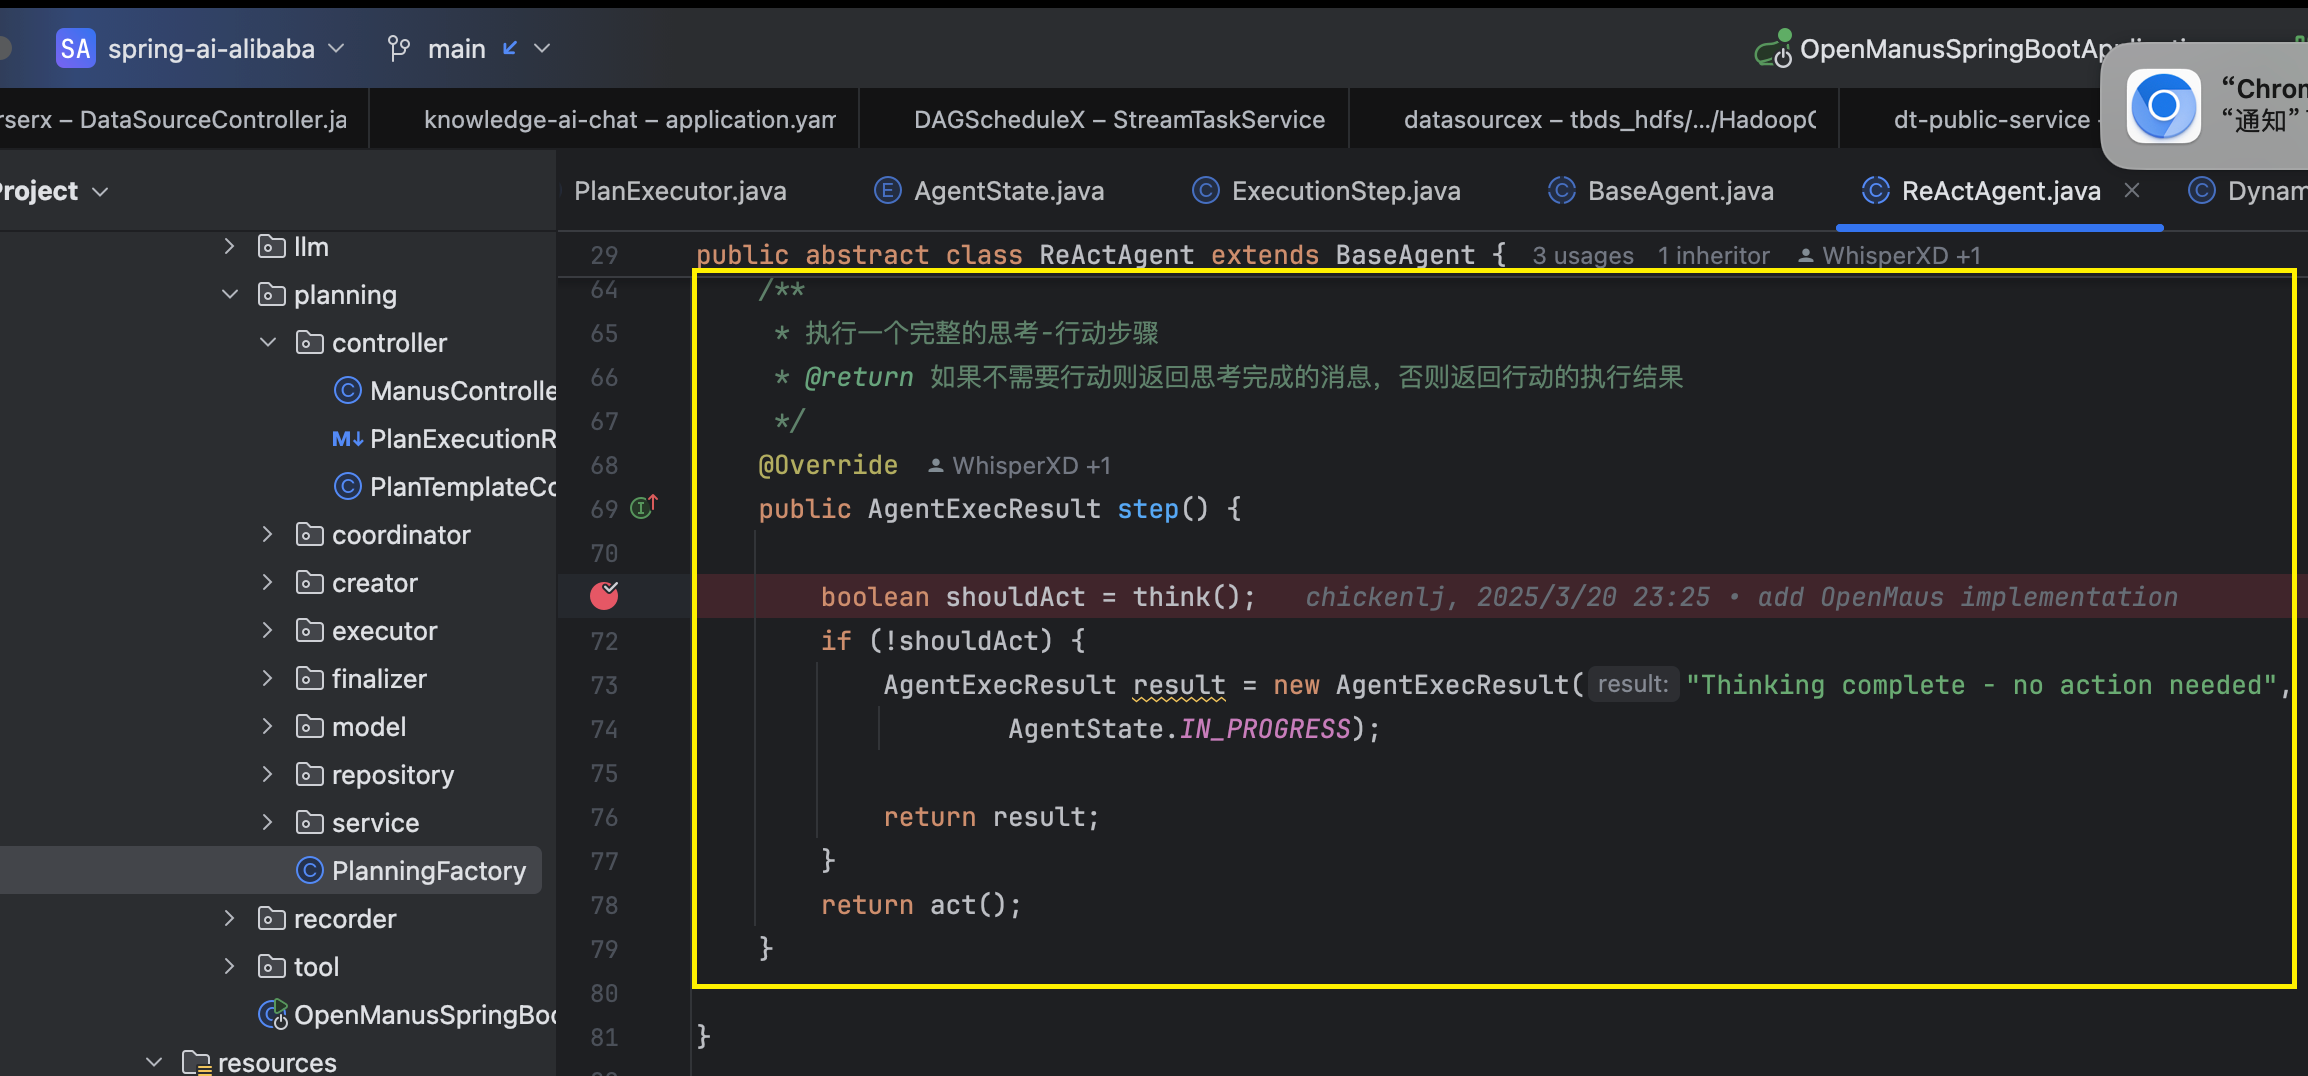
Task: Expand the creator folder
Action: point(267,582)
